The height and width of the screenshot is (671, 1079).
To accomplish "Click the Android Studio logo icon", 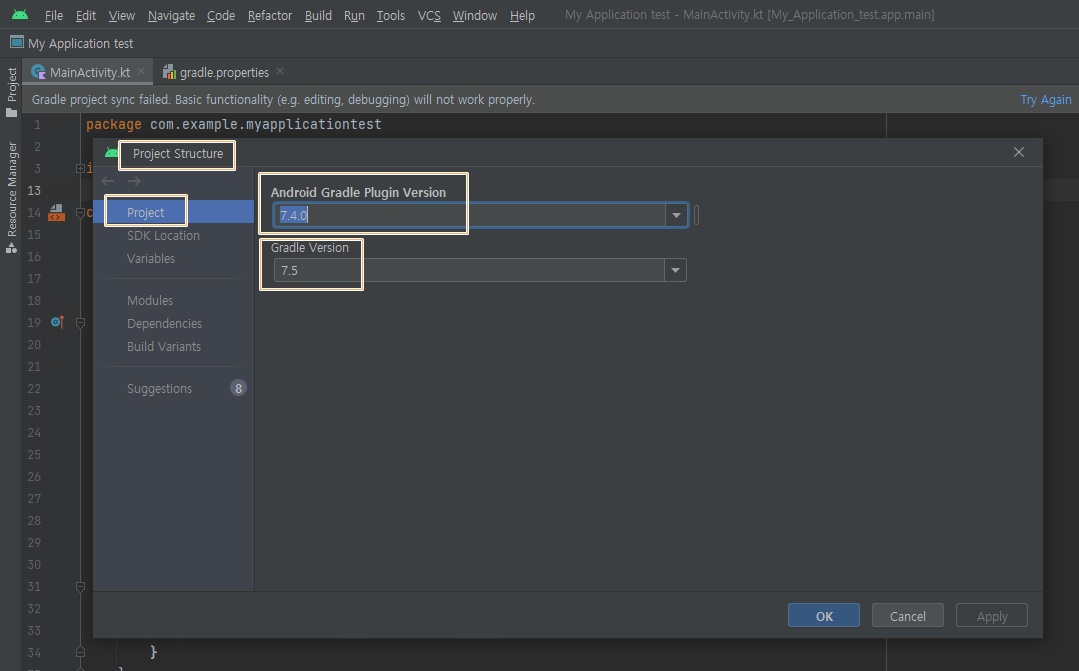I will point(20,14).
